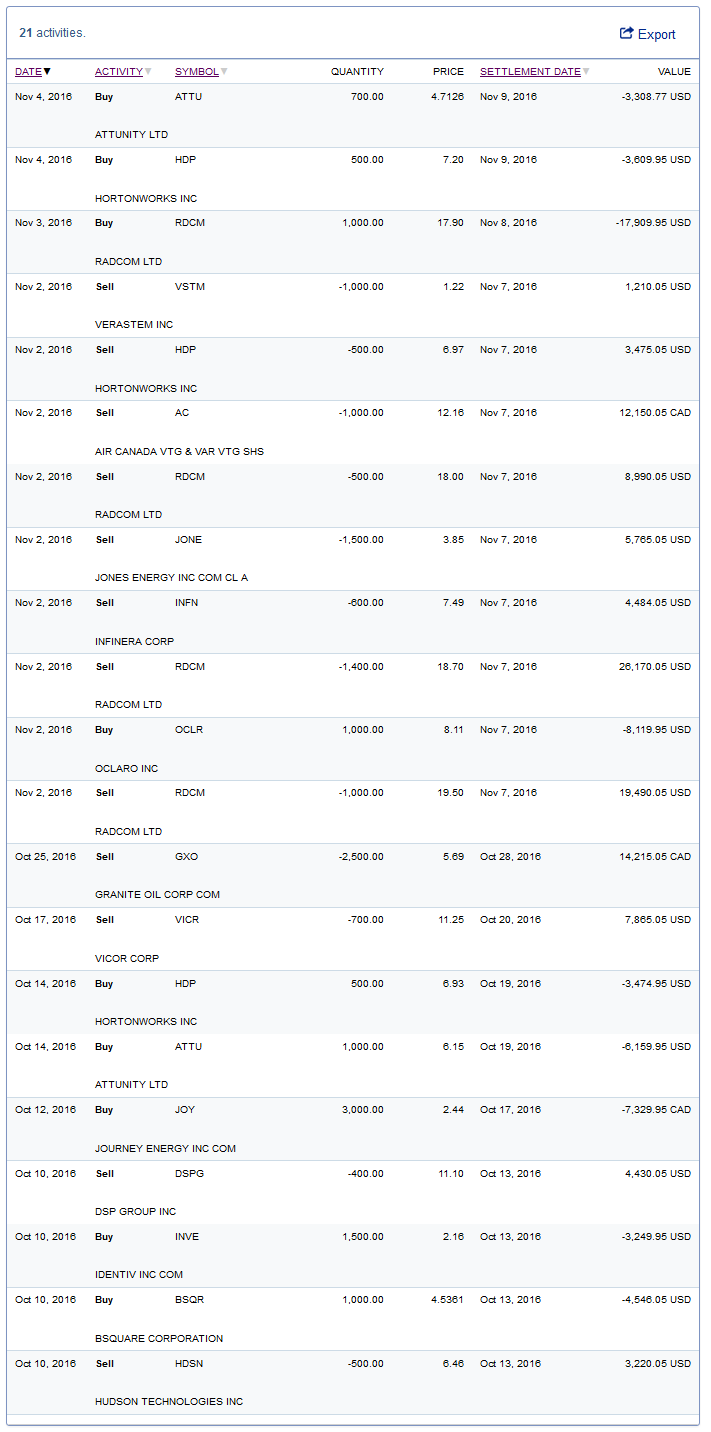Sort activities by the Date column header
Image resolution: width=711 pixels, height=1432 pixels.
(28, 72)
